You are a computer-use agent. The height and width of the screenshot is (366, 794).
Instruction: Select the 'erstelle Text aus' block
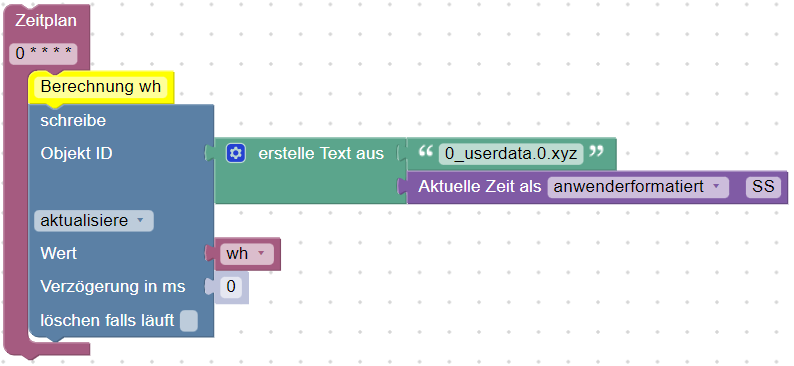point(321,153)
